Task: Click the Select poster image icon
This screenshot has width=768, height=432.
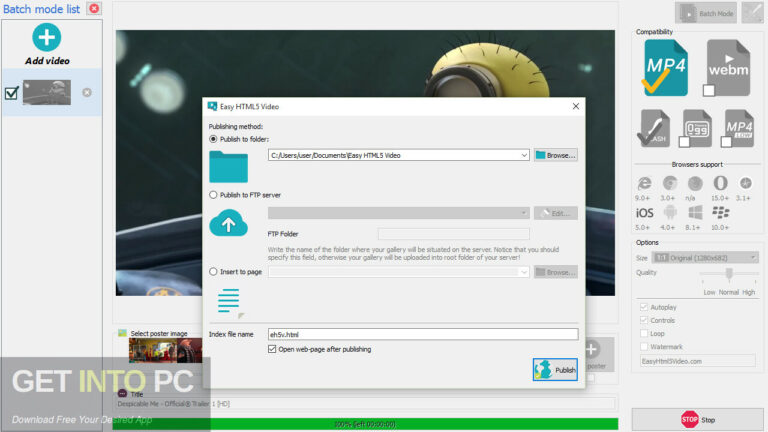Action: pos(122,333)
